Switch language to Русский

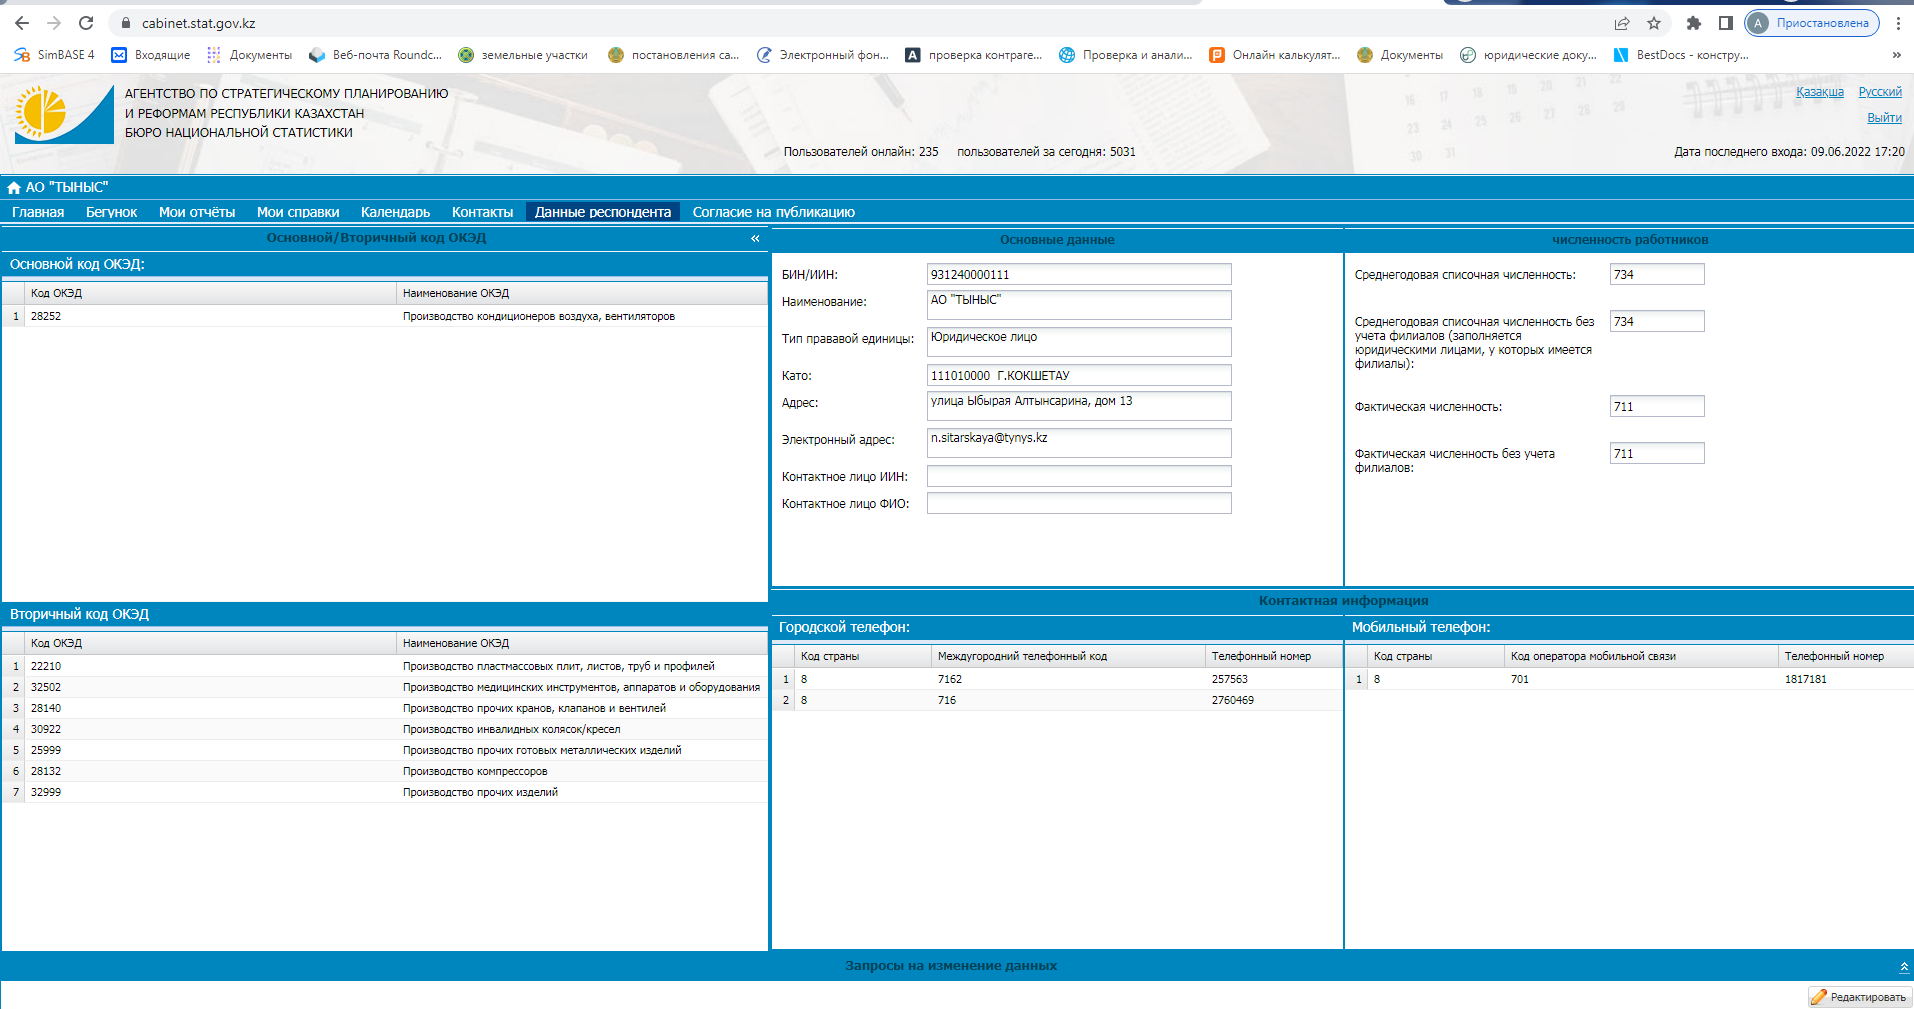tap(1880, 92)
